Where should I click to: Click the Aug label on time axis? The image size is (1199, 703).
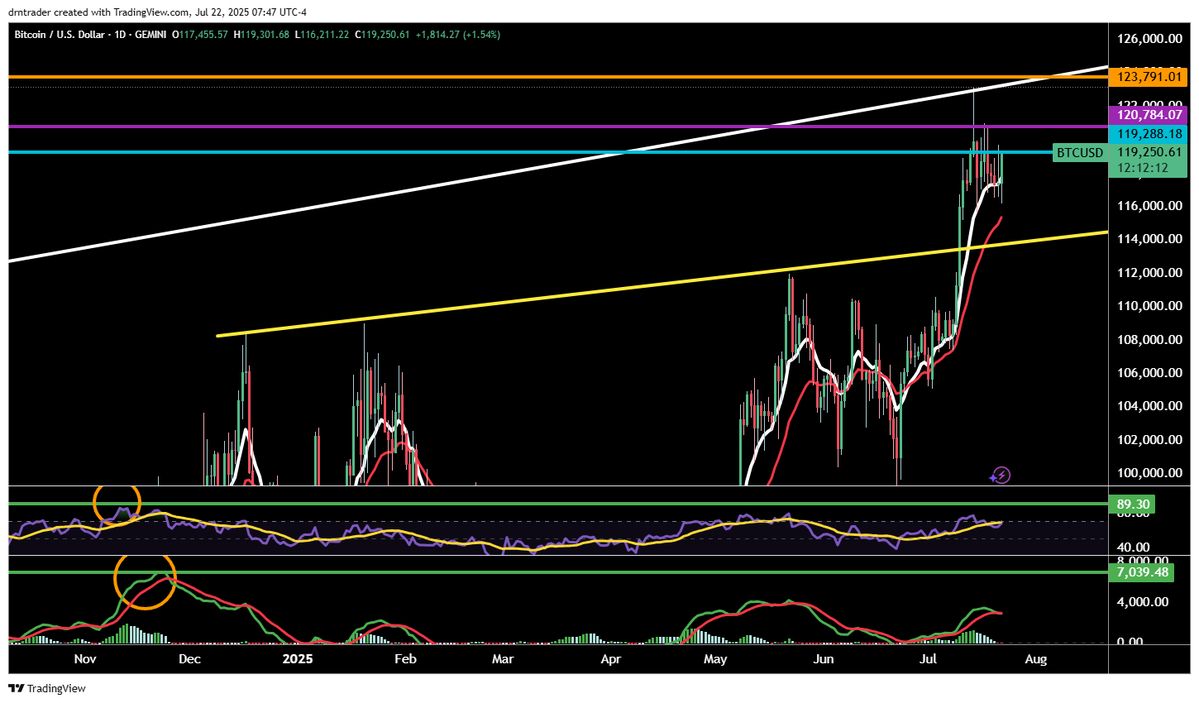click(1035, 659)
